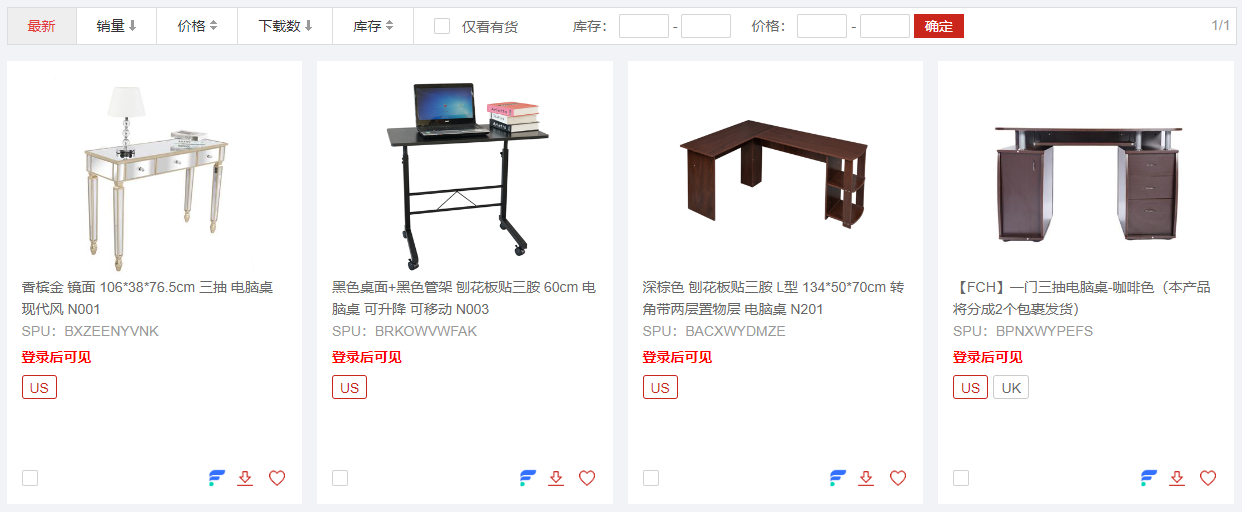Click the blue F icon on the FCH desk card

(1149, 478)
